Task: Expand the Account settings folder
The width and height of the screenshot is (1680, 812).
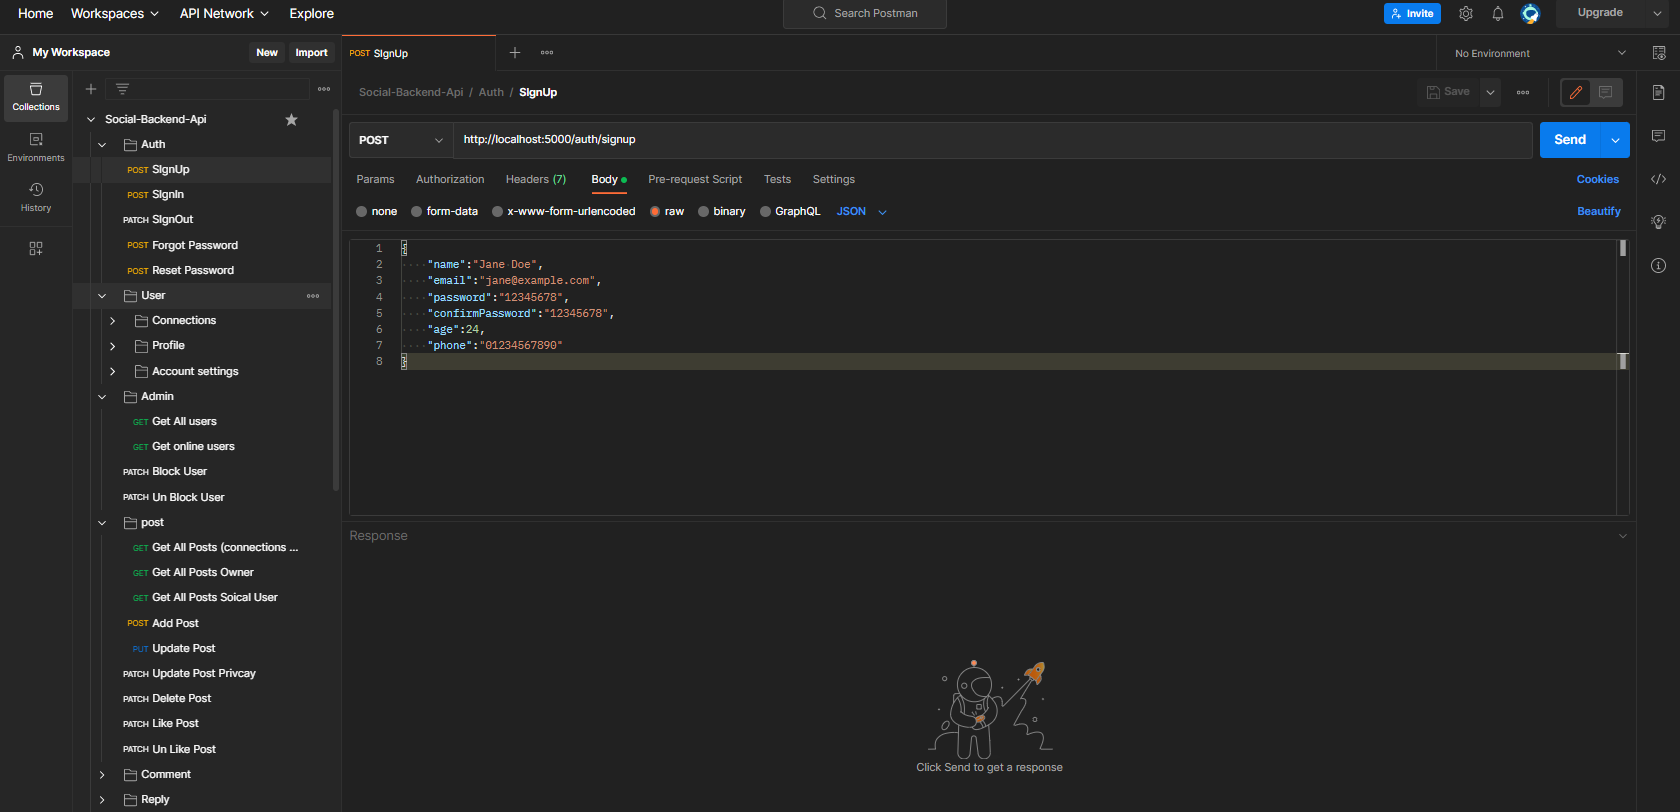Action: pyautogui.click(x=113, y=372)
